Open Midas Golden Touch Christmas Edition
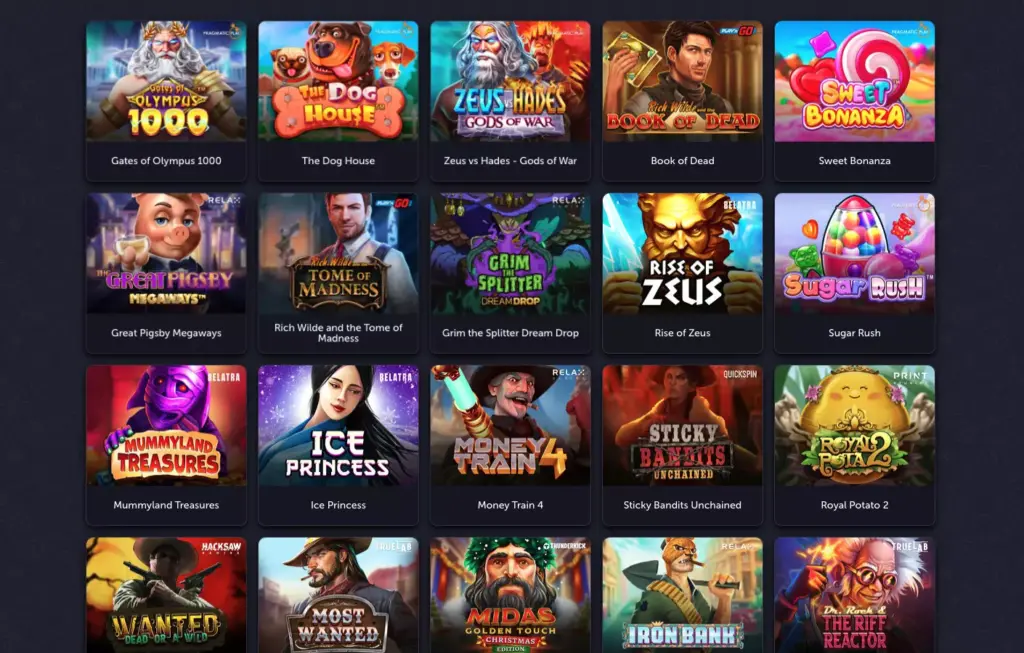The image size is (1024, 653). [x=510, y=595]
